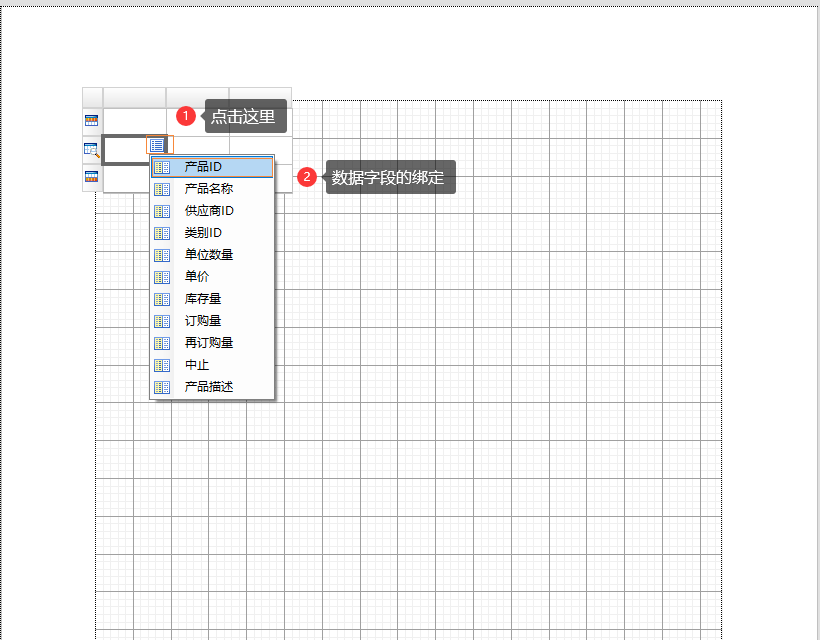820x640 pixels.
Task: Click the field icon beside 再订购量
Action: tap(162, 343)
